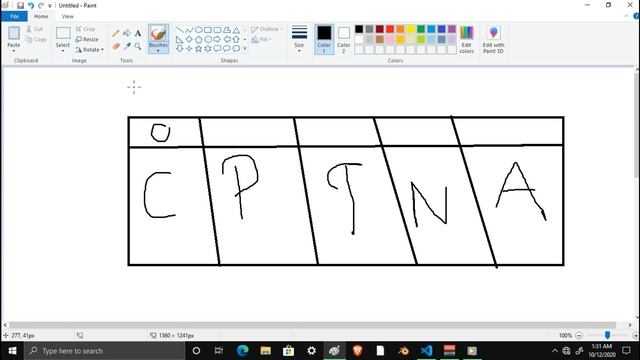This screenshot has width=640, height=360.
Task: Click the taskbar search box
Action: pyautogui.click(x=104, y=351)
